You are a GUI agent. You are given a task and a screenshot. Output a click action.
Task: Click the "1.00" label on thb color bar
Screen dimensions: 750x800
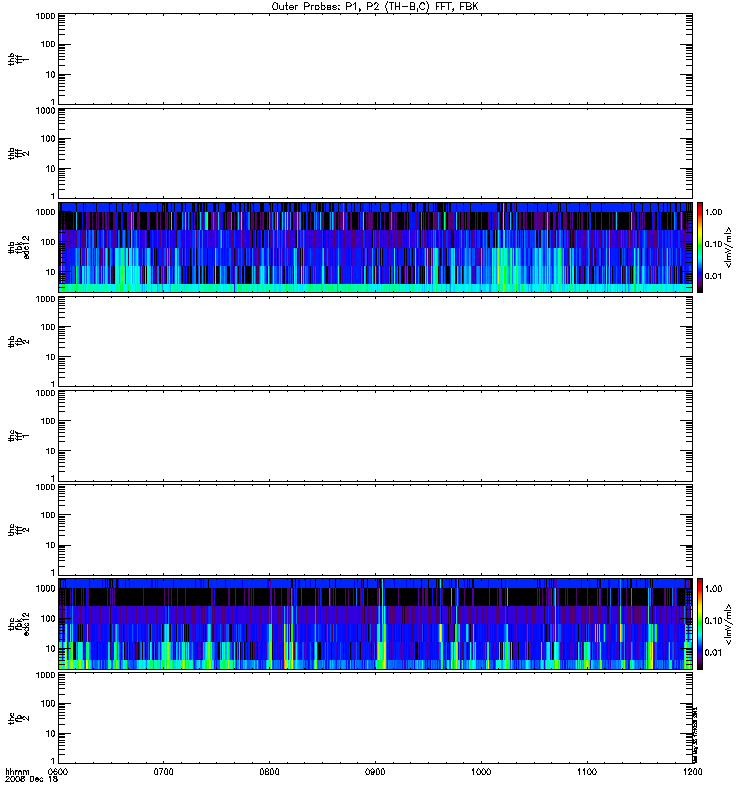(x=713, y=212)
